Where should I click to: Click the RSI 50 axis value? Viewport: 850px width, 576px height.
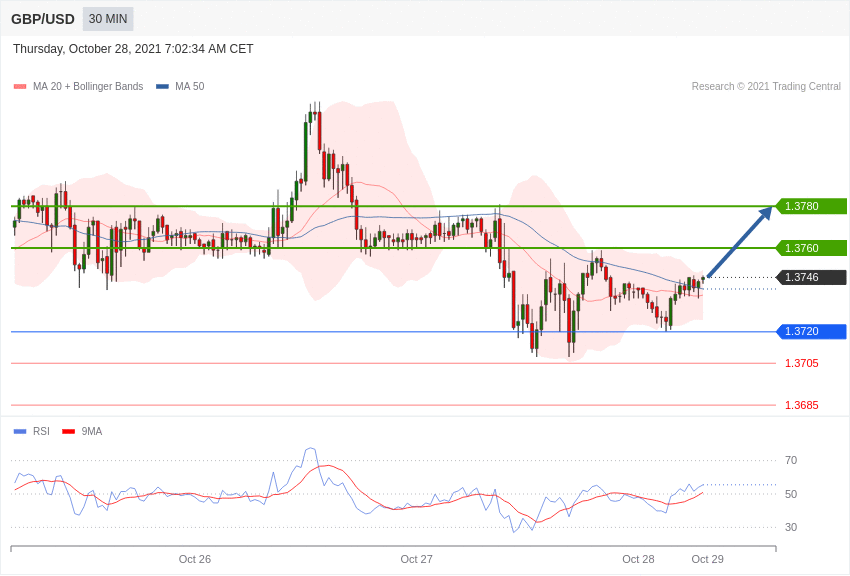[791, 494]
